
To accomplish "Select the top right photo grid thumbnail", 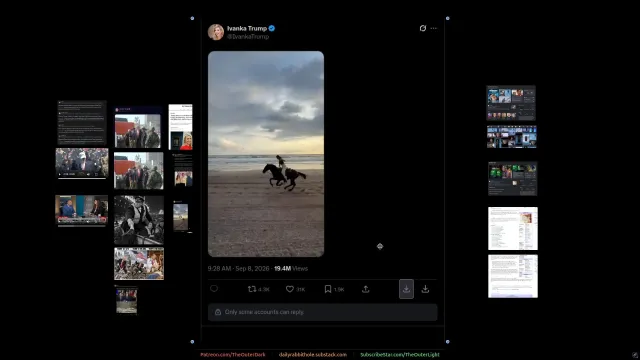I will tap(511, 103).
